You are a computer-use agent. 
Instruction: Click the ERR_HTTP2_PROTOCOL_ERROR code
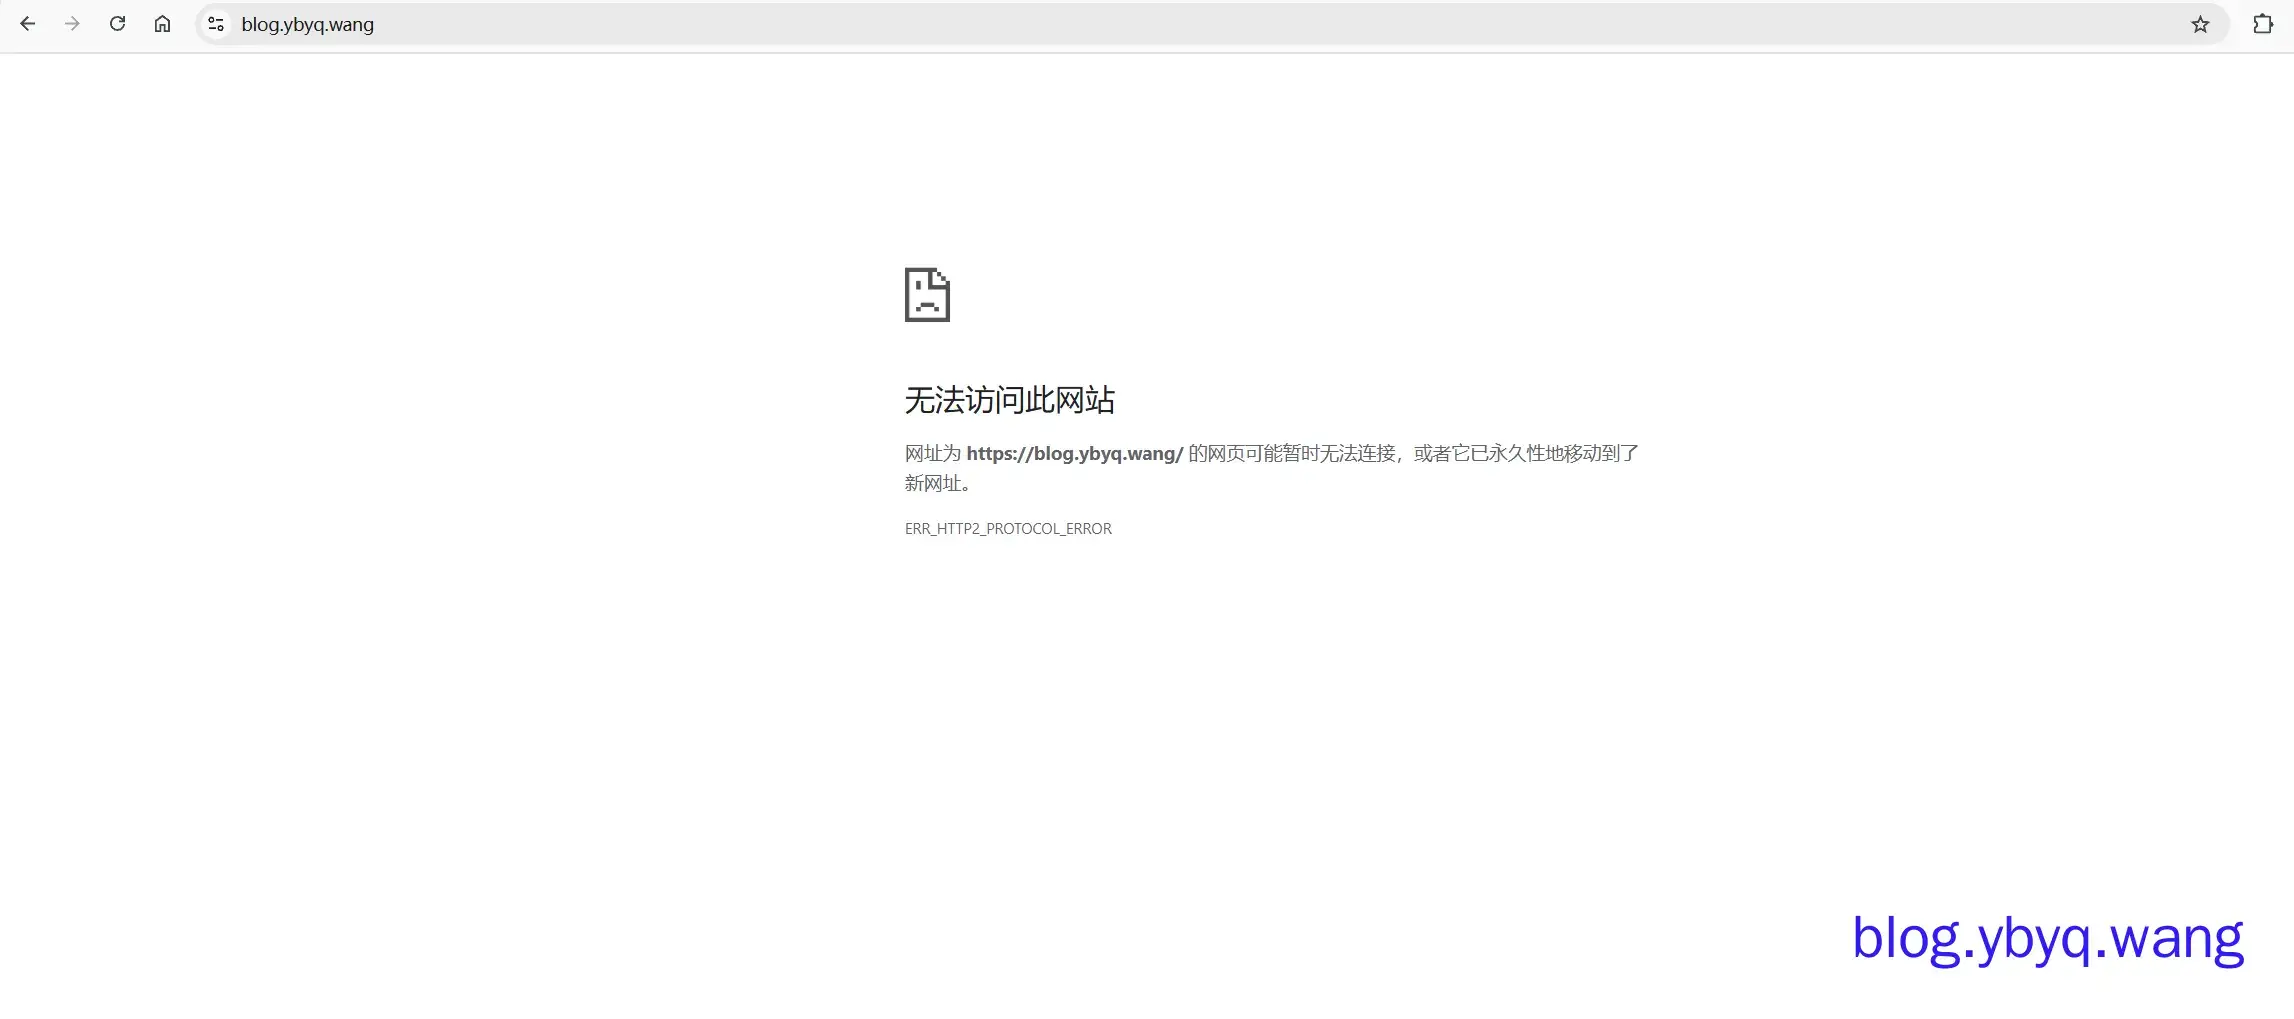(x=1008, y=529)
